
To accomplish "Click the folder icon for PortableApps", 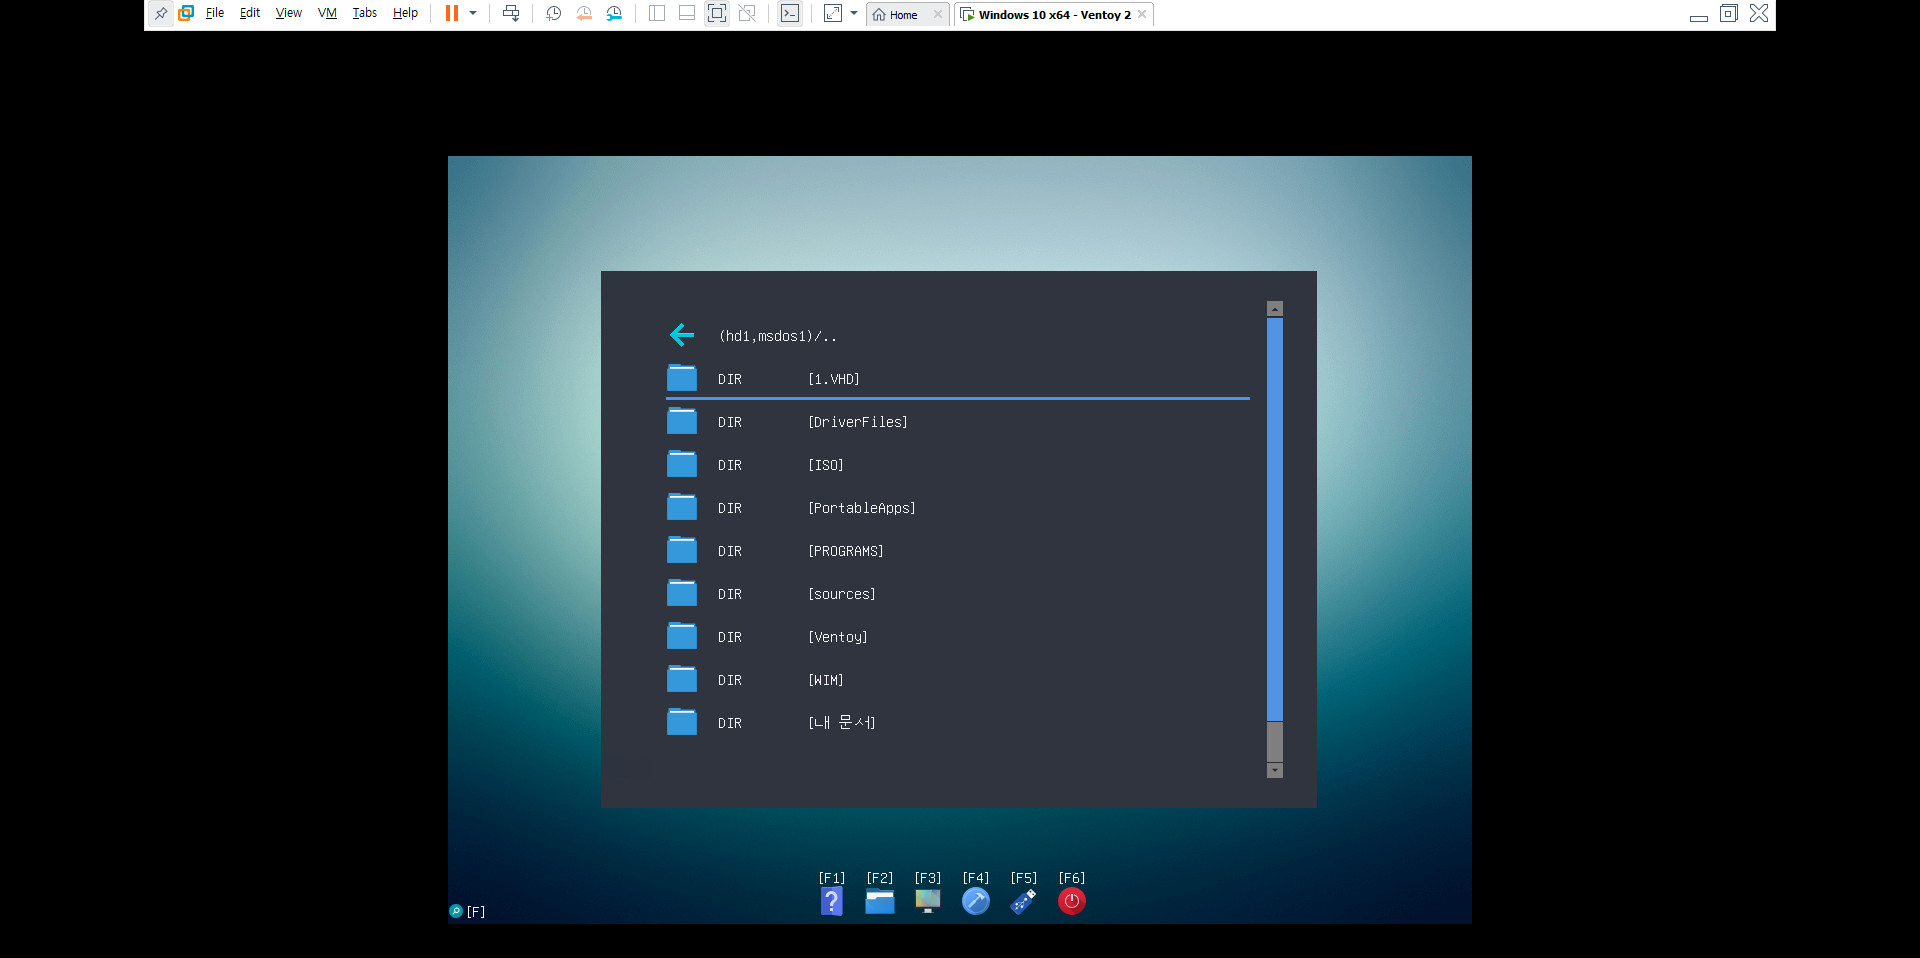I will point(682,507).
